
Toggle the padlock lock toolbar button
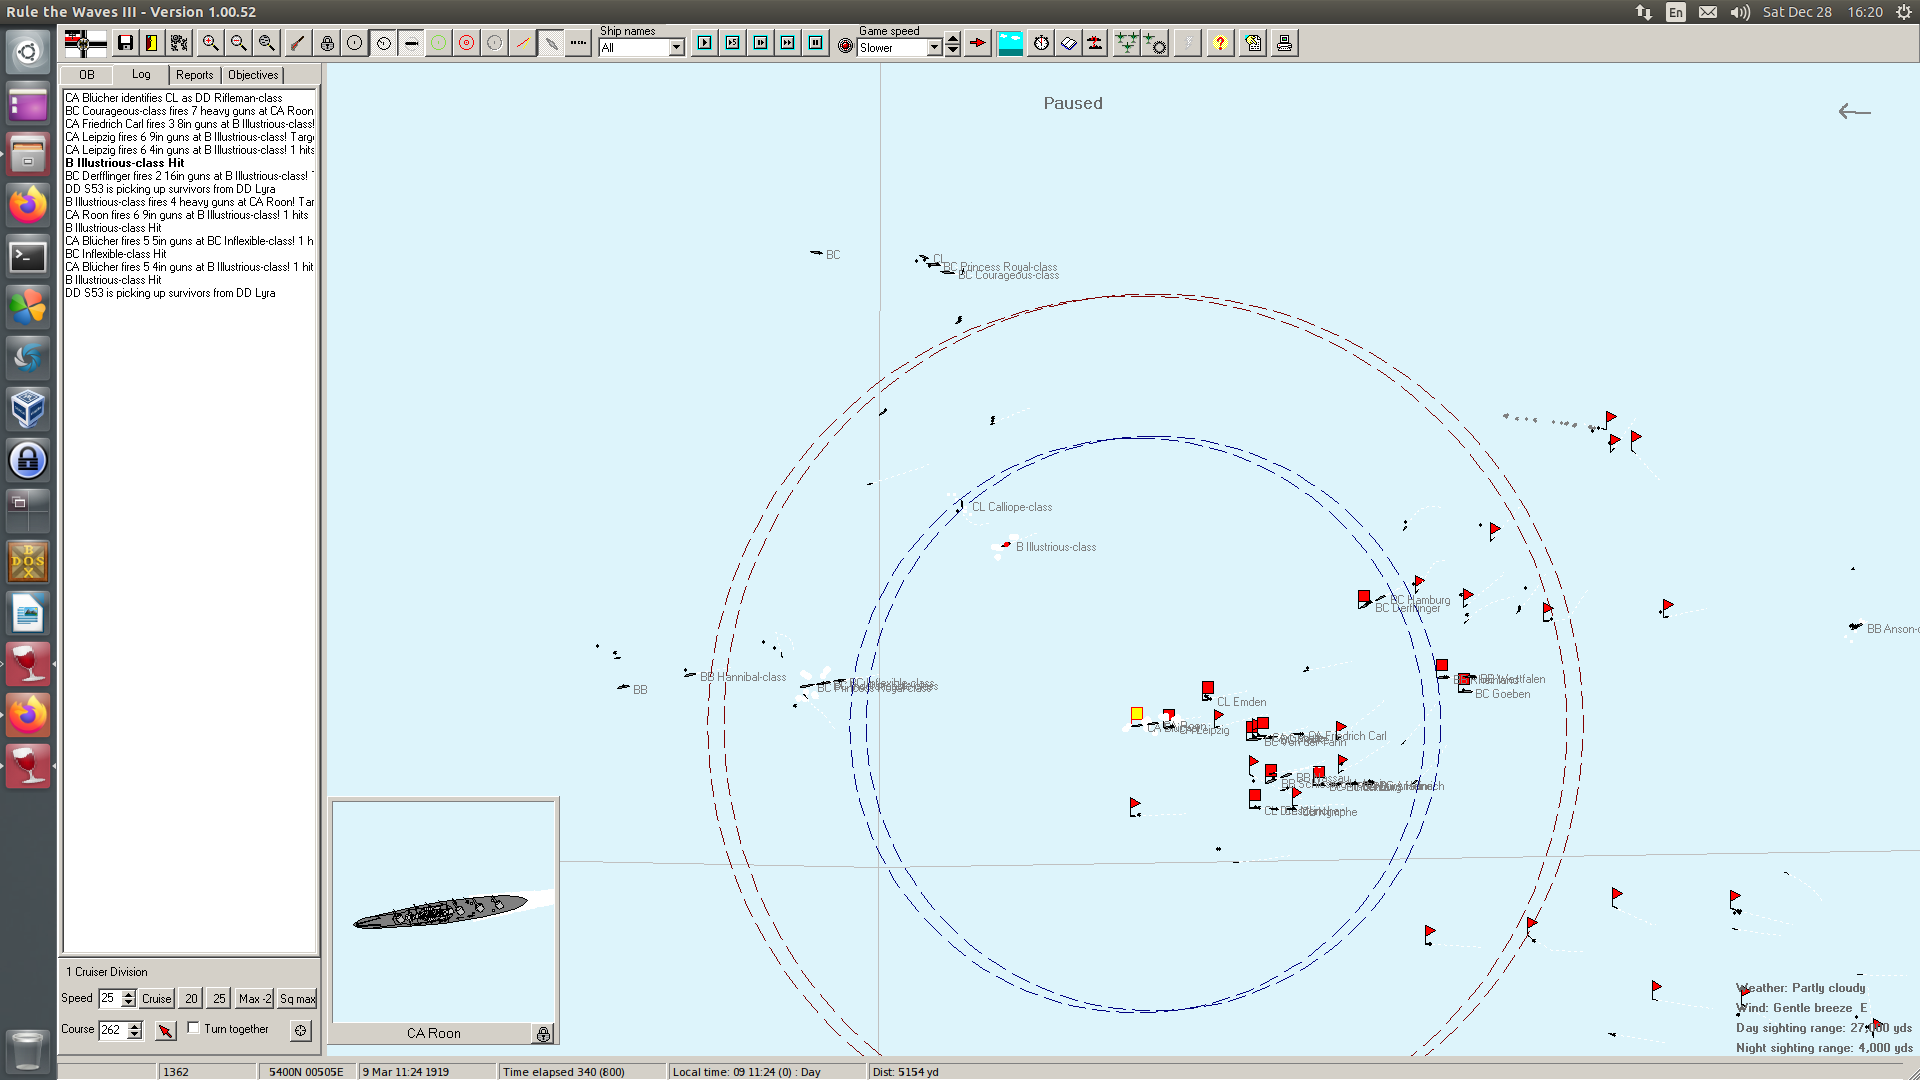(x=327, y=43)
